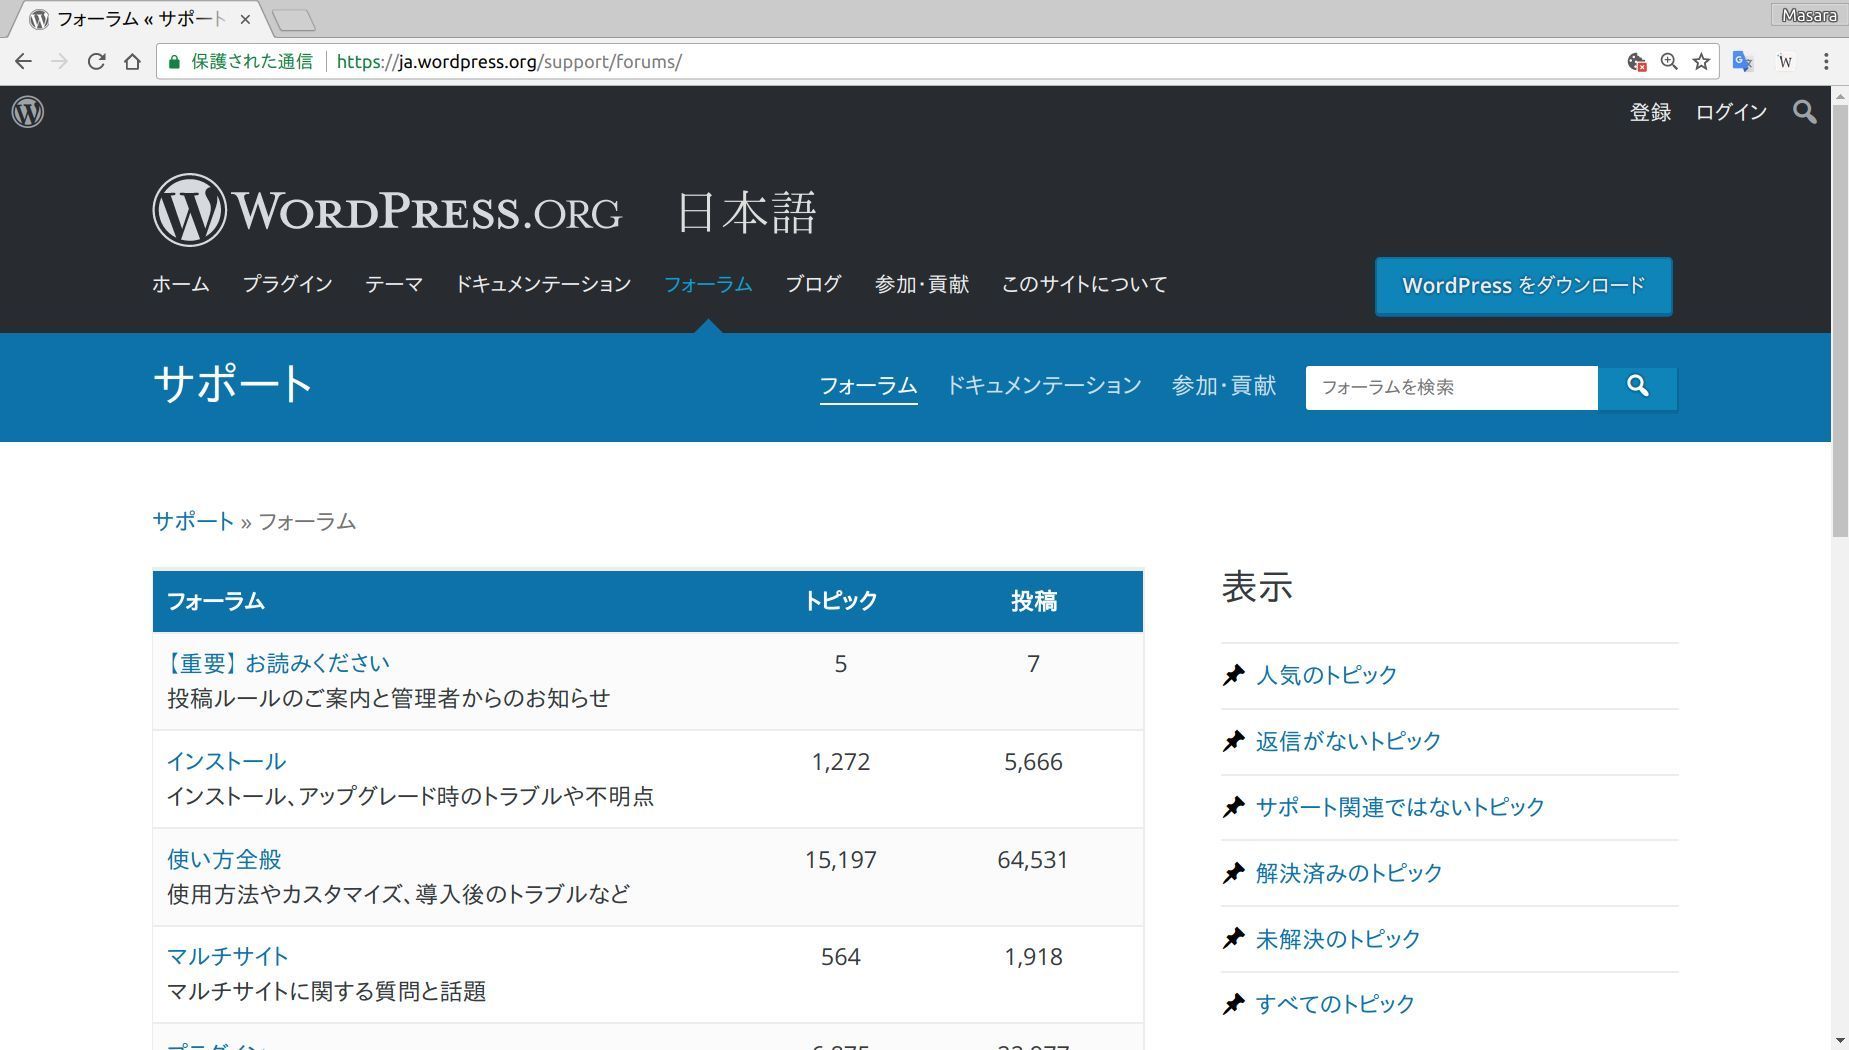Open ホーム in main navigation

coord(181,285)
